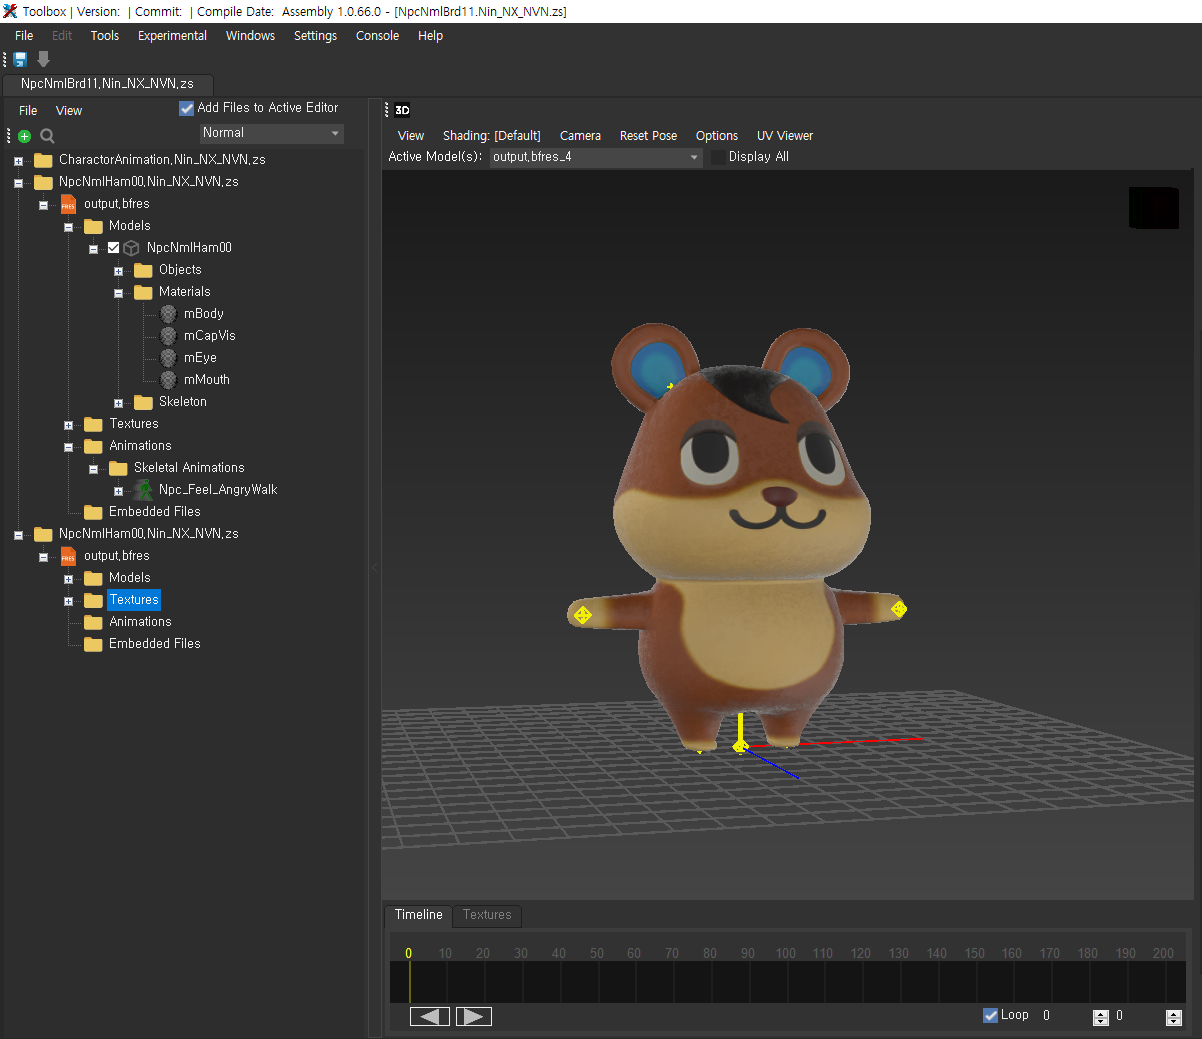
Task: Toggle Add Files to Active Editor checkbox
Action: (x=186, y=108)
